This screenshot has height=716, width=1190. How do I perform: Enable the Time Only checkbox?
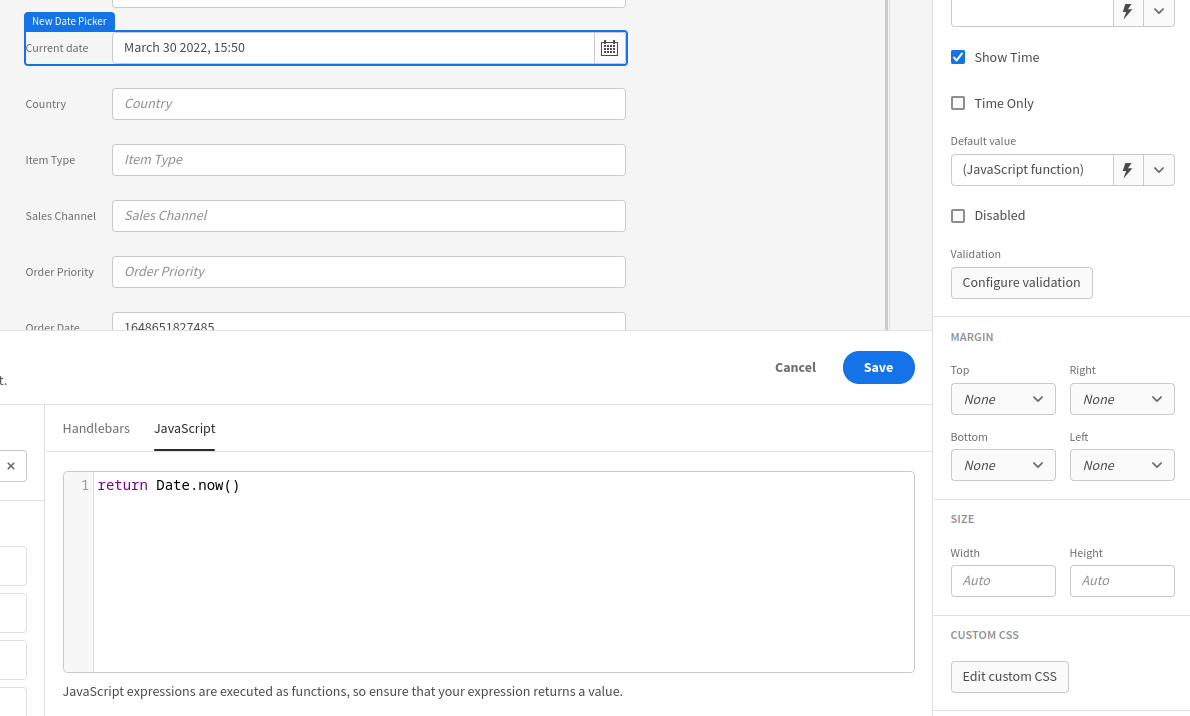(x=958, y=103)
